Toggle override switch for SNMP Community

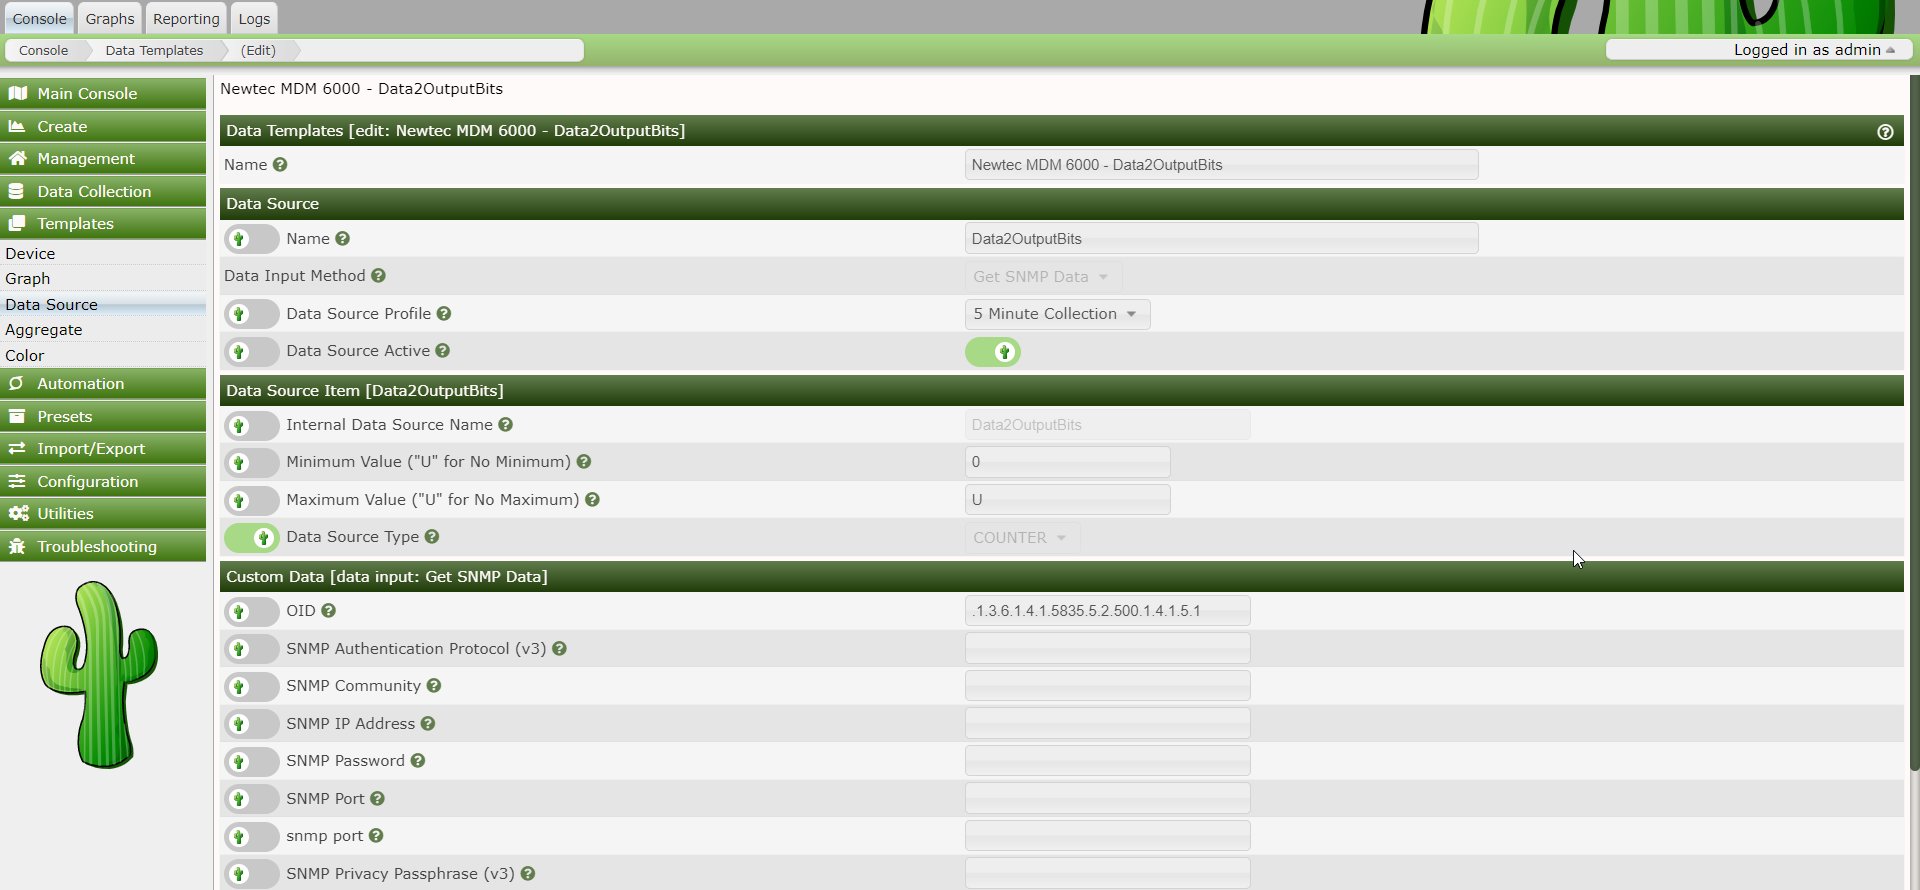pos(252,686)
